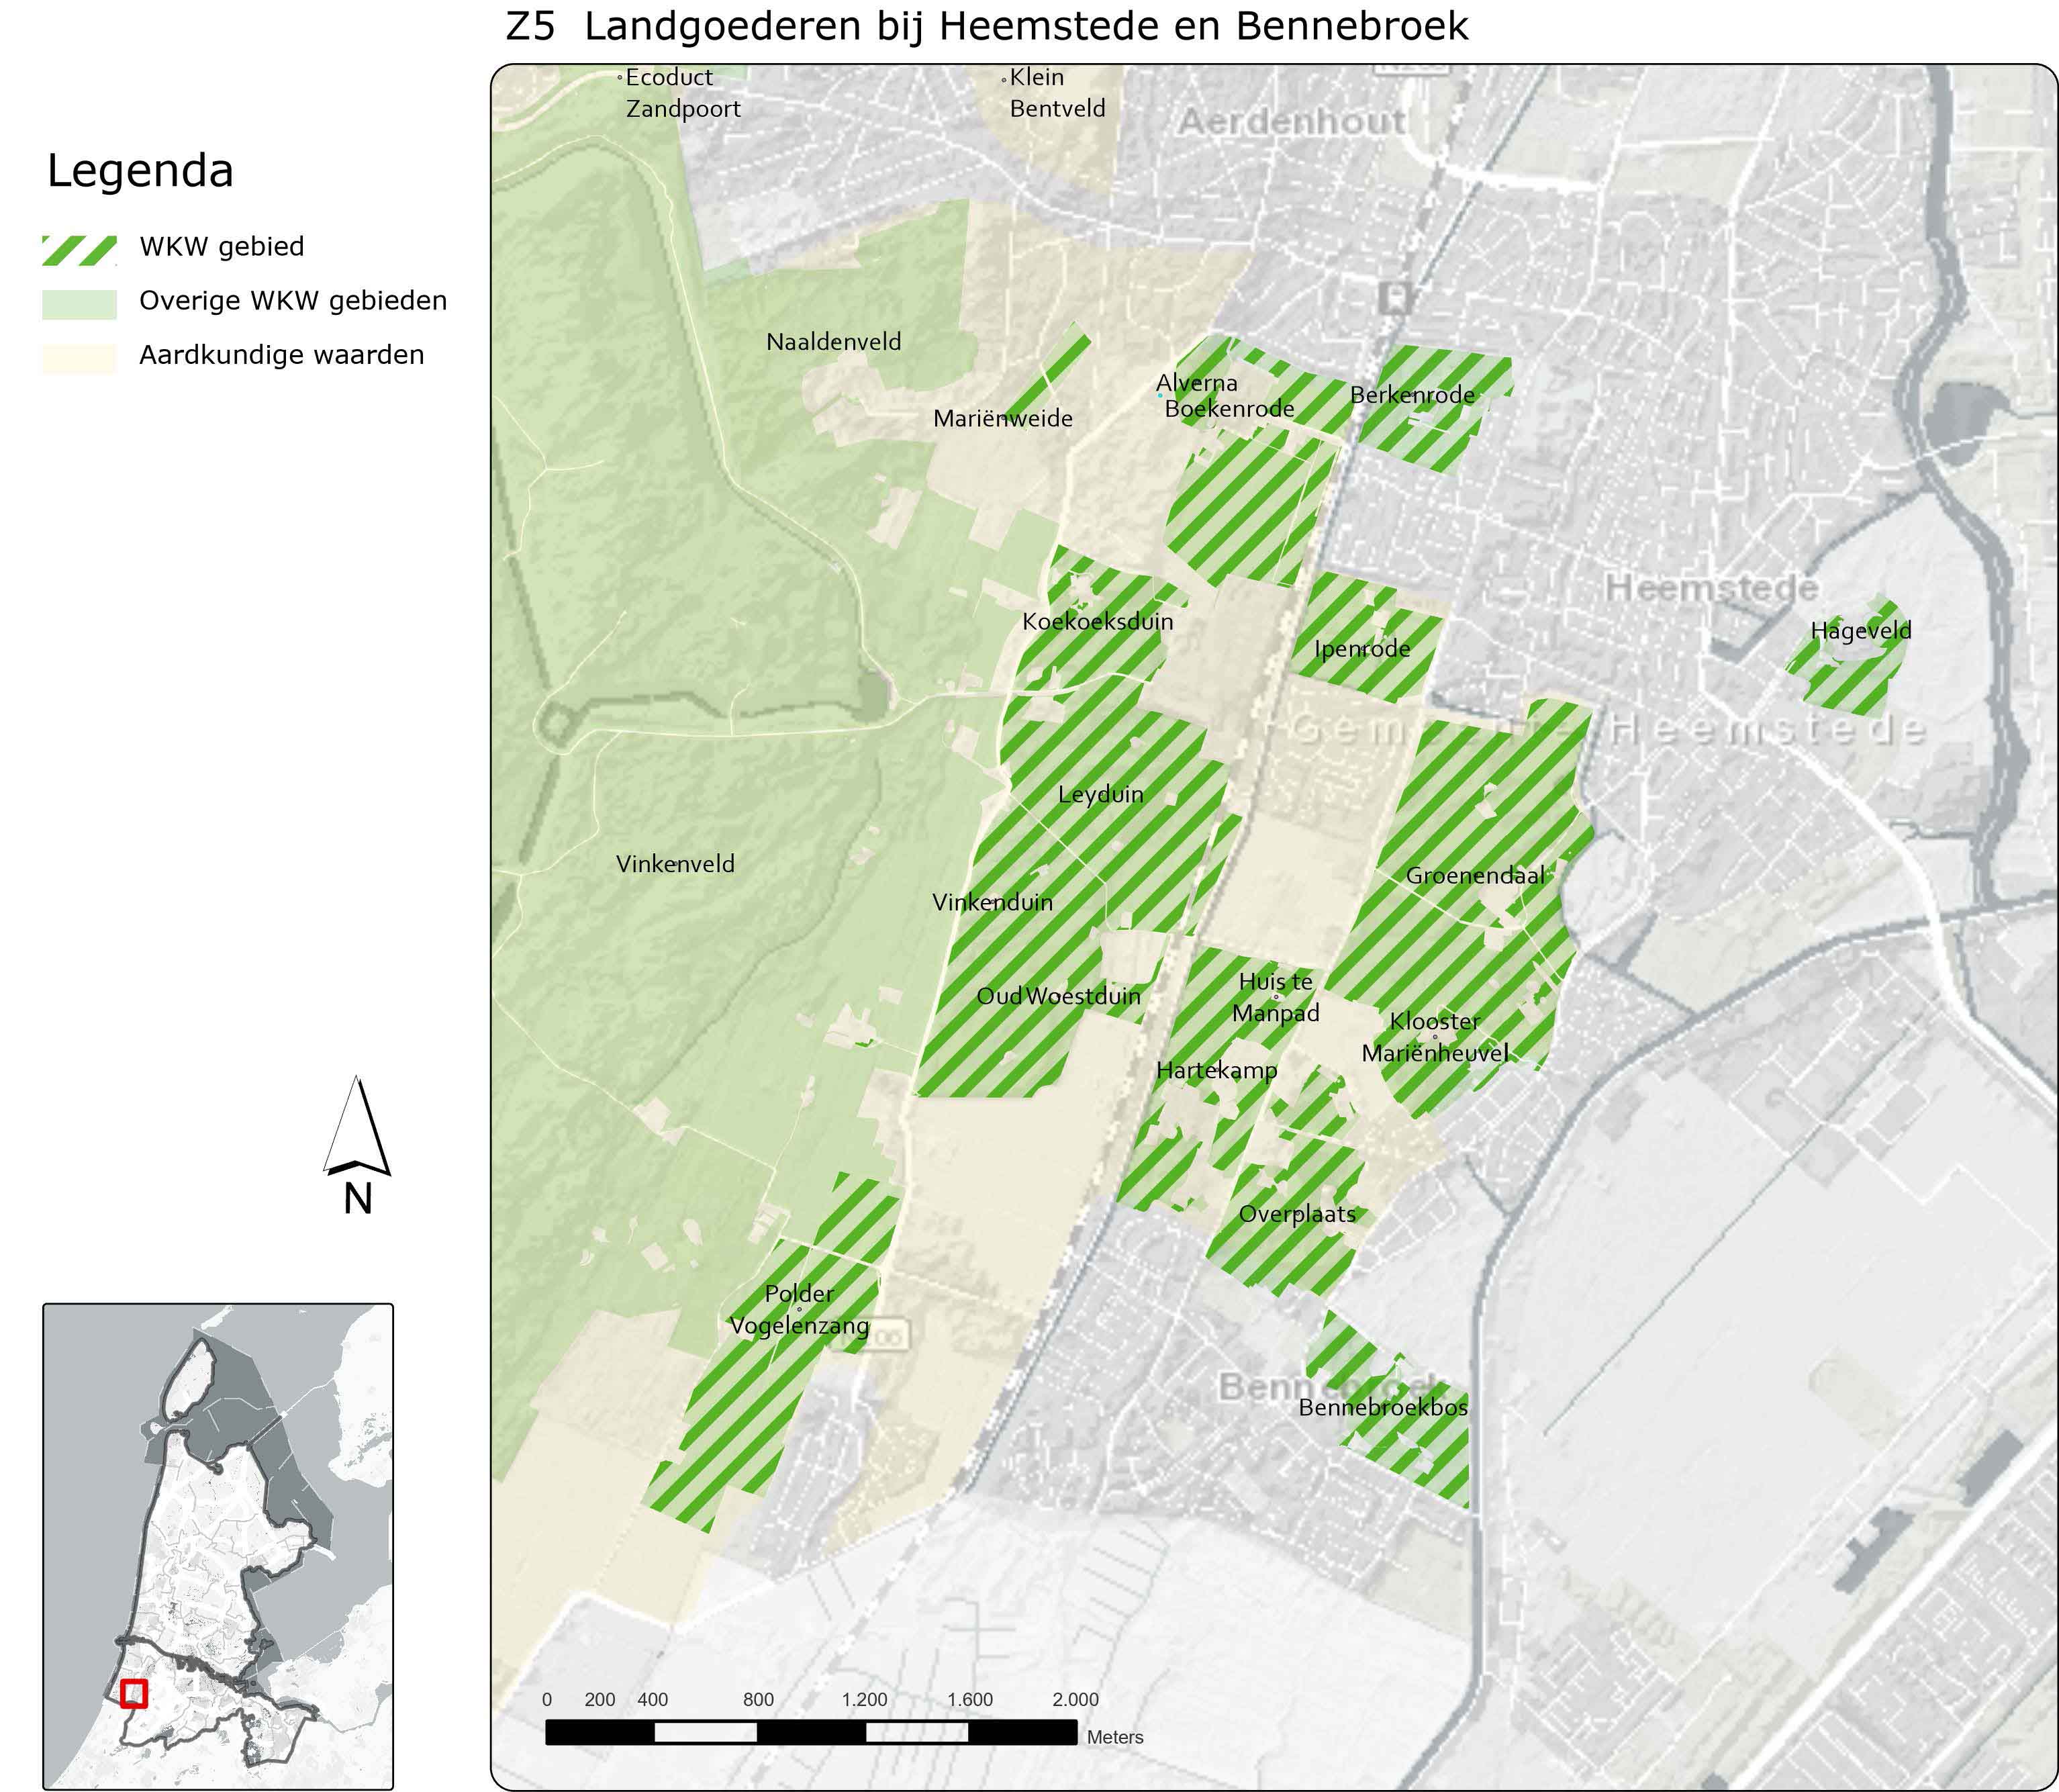Click the Huis te Manpad label
This screenshot has height=1792, width=2059.
tap(1275, 997)
